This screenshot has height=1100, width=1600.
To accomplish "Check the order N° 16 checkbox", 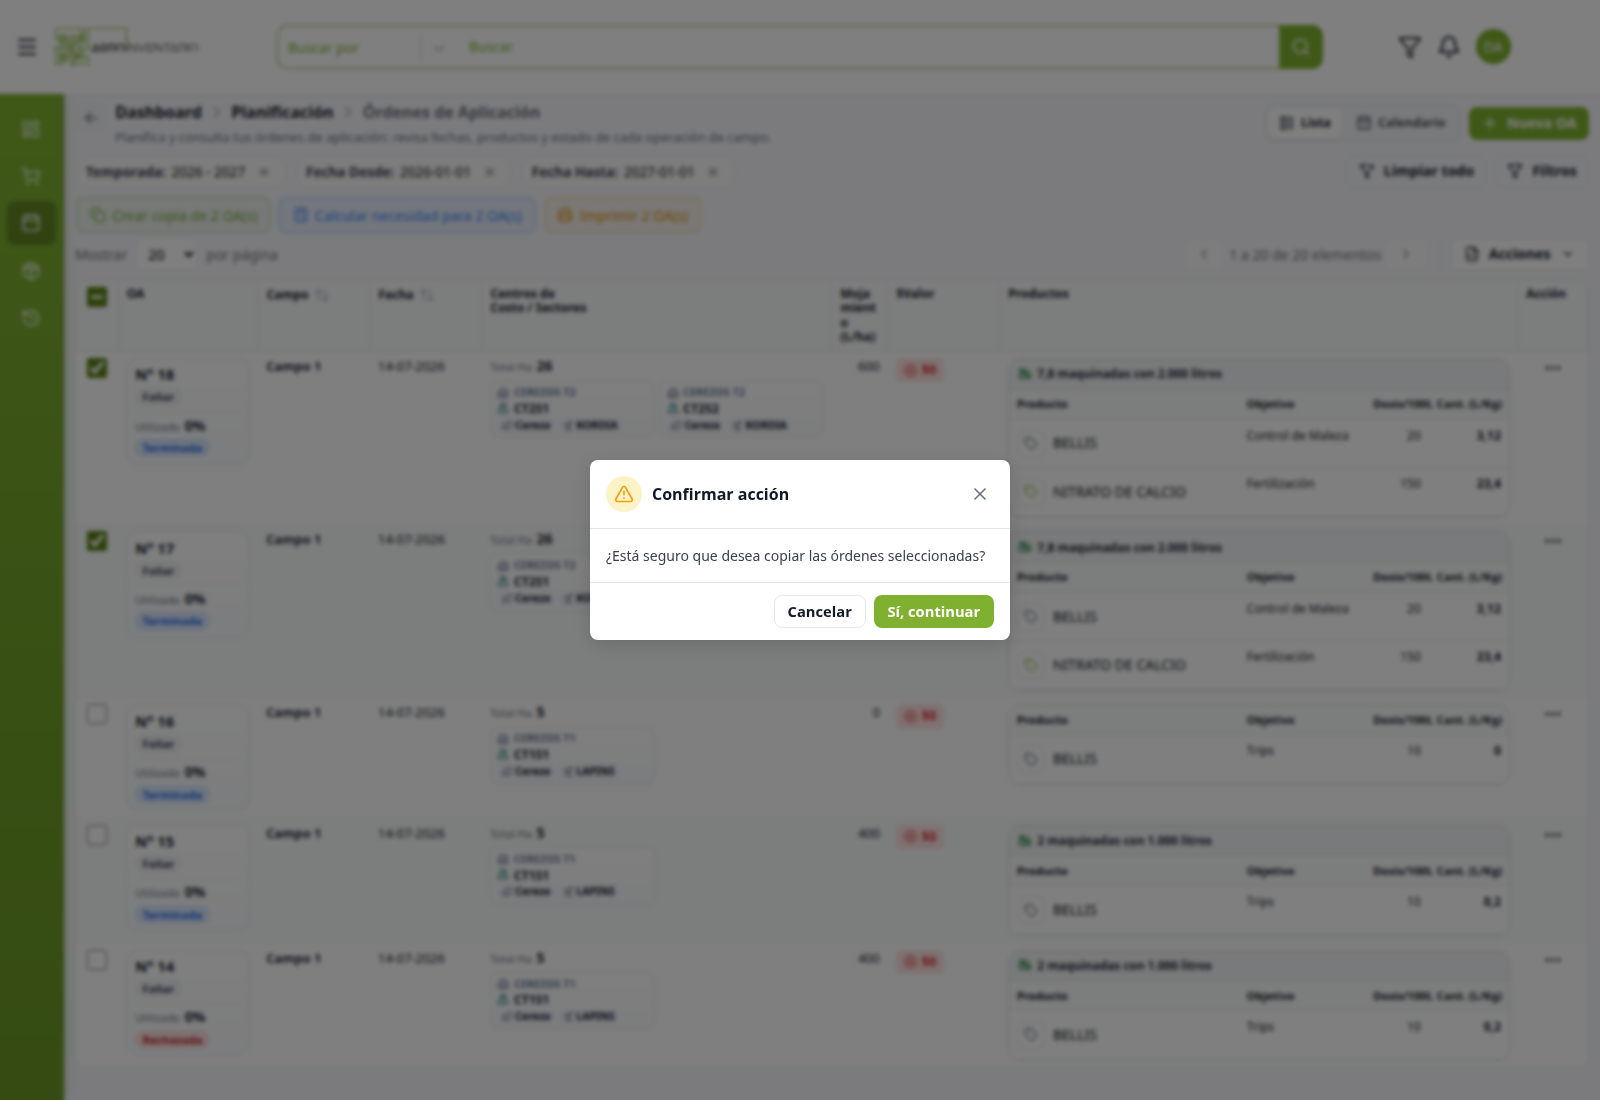I will [x=97, y=714].
